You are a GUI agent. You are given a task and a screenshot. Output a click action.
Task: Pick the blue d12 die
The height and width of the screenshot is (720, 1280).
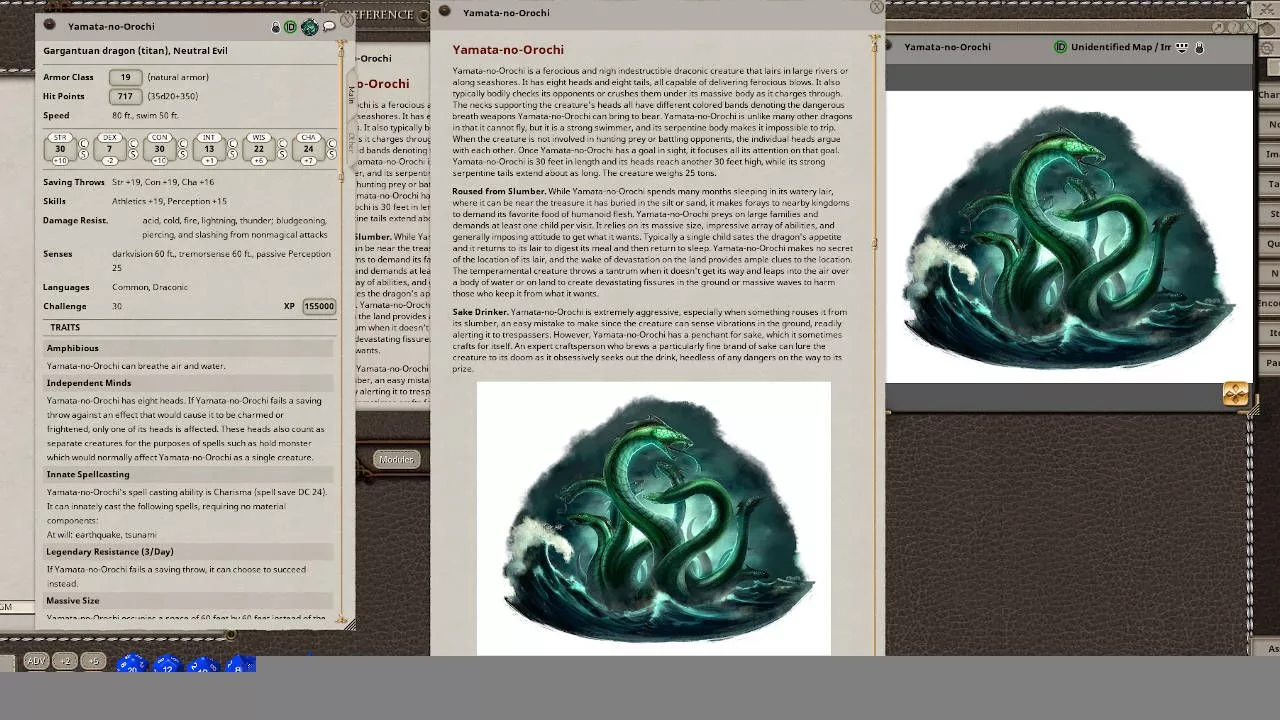click(x=167, y=664)
